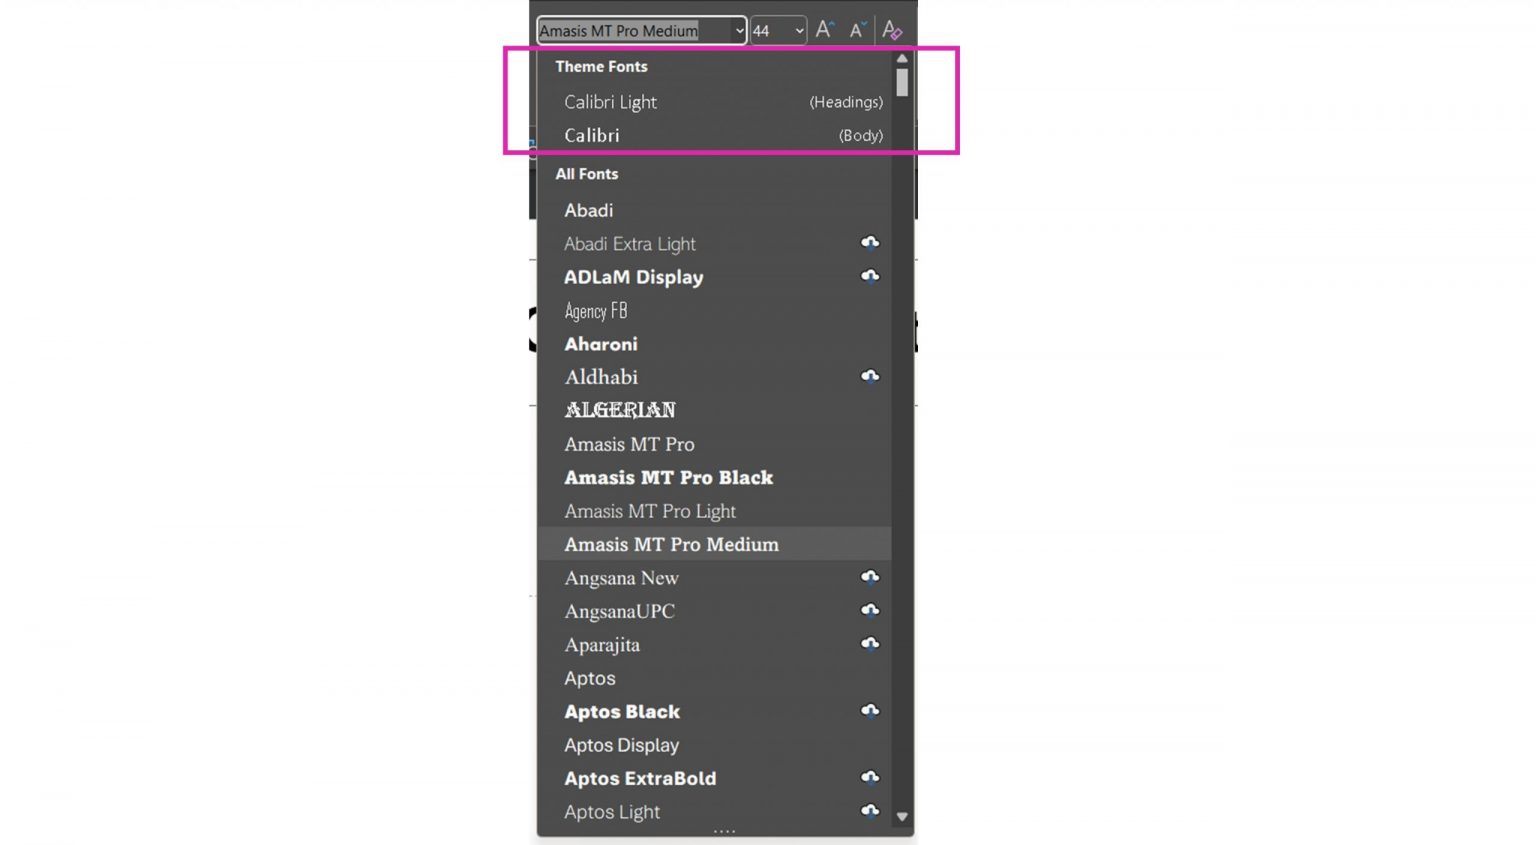
Task: Click the font size field showing 44
Action: pyautogui.click(x=765, y=30)
